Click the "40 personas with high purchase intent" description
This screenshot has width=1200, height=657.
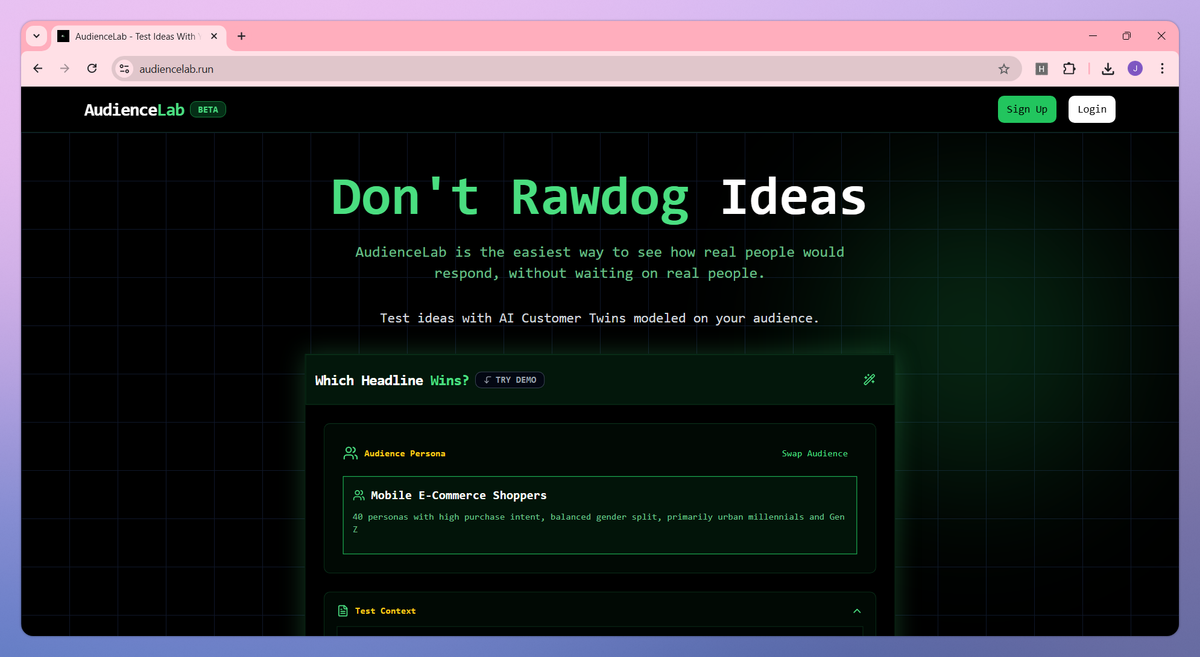[599, 523]
